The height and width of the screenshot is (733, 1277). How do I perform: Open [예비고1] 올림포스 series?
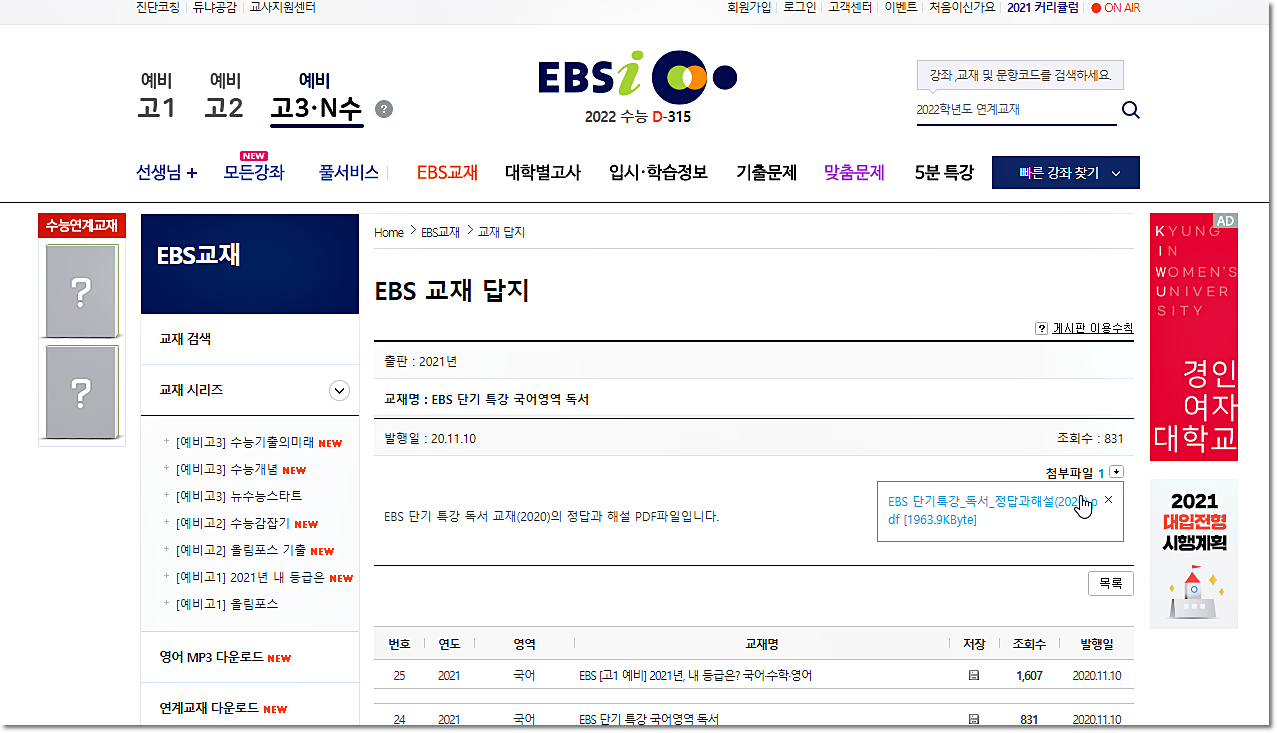(227, 604)
